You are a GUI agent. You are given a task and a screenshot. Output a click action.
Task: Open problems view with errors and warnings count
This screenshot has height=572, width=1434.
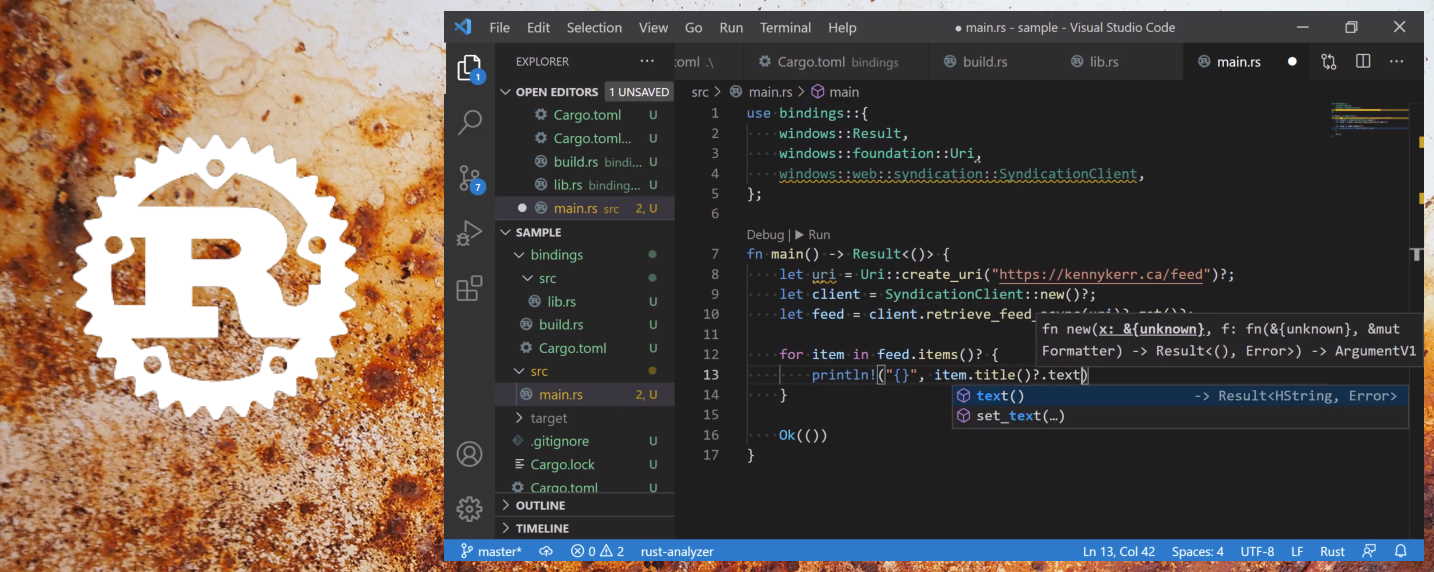point(597,551)
